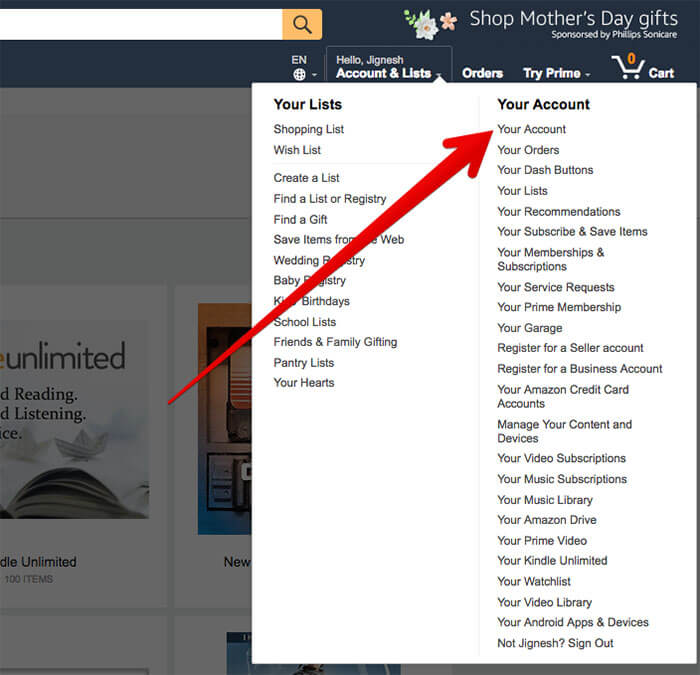Expand the Try Prime dropdown
Image resolution: width=700 pixels, height=675 pixels.
(556, 73)
